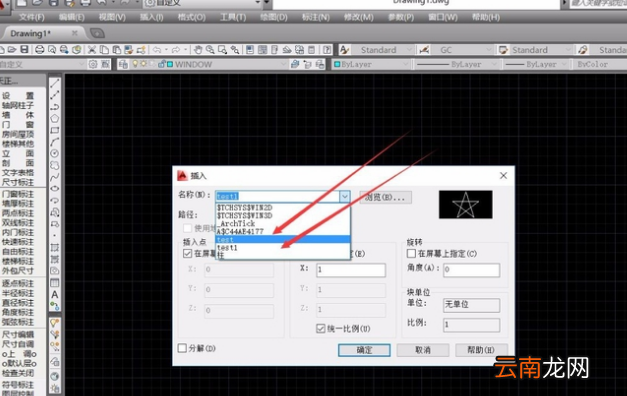Click the ByLayer color swatch square
627x396 pixels.
pos(337,64)
